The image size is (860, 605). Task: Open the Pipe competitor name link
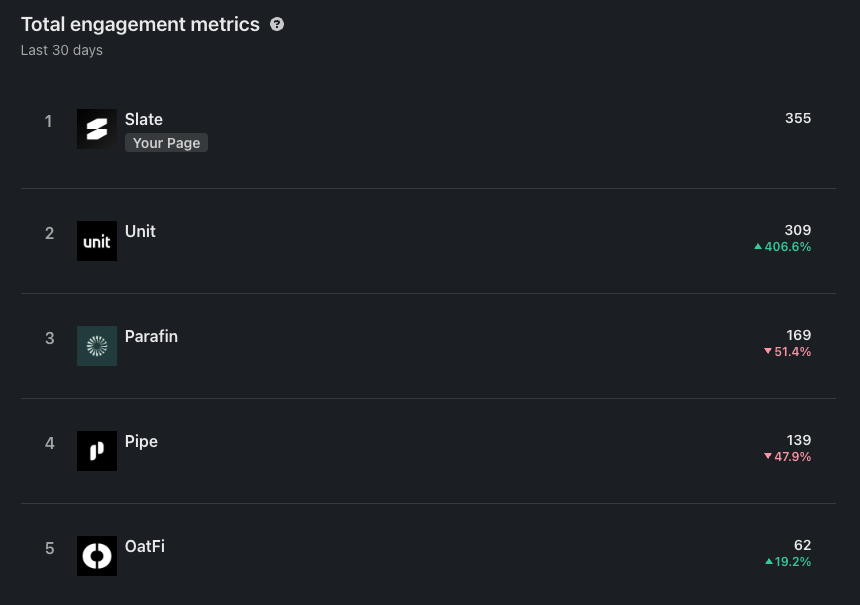coord(141,441)
